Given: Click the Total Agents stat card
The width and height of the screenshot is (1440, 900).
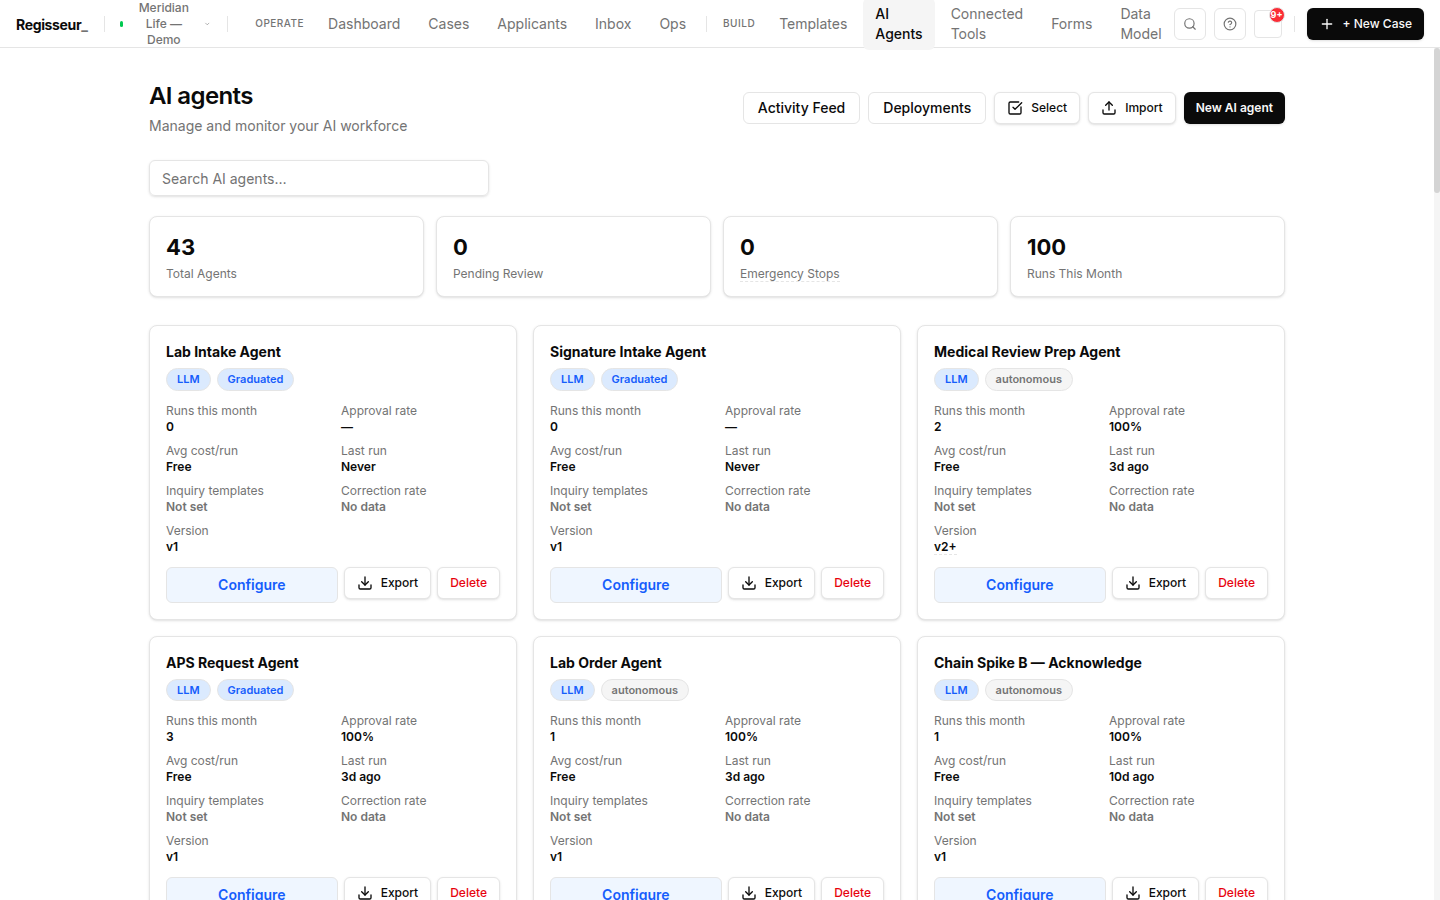Looking at the screenshot, I should coord(286,257).
